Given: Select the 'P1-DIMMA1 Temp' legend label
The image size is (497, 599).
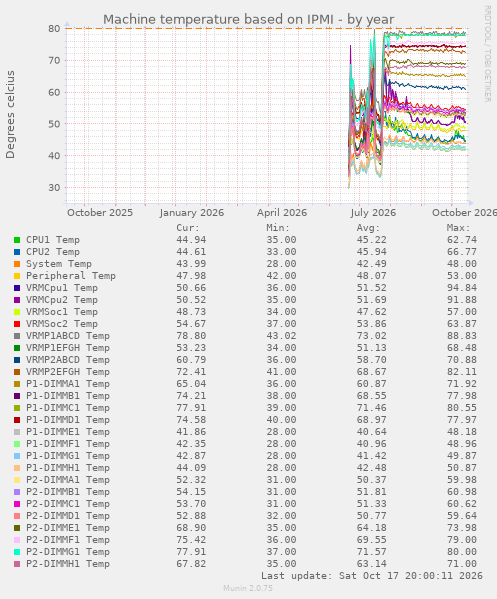Looking at the screenshot, I should (x=68, y=384).
